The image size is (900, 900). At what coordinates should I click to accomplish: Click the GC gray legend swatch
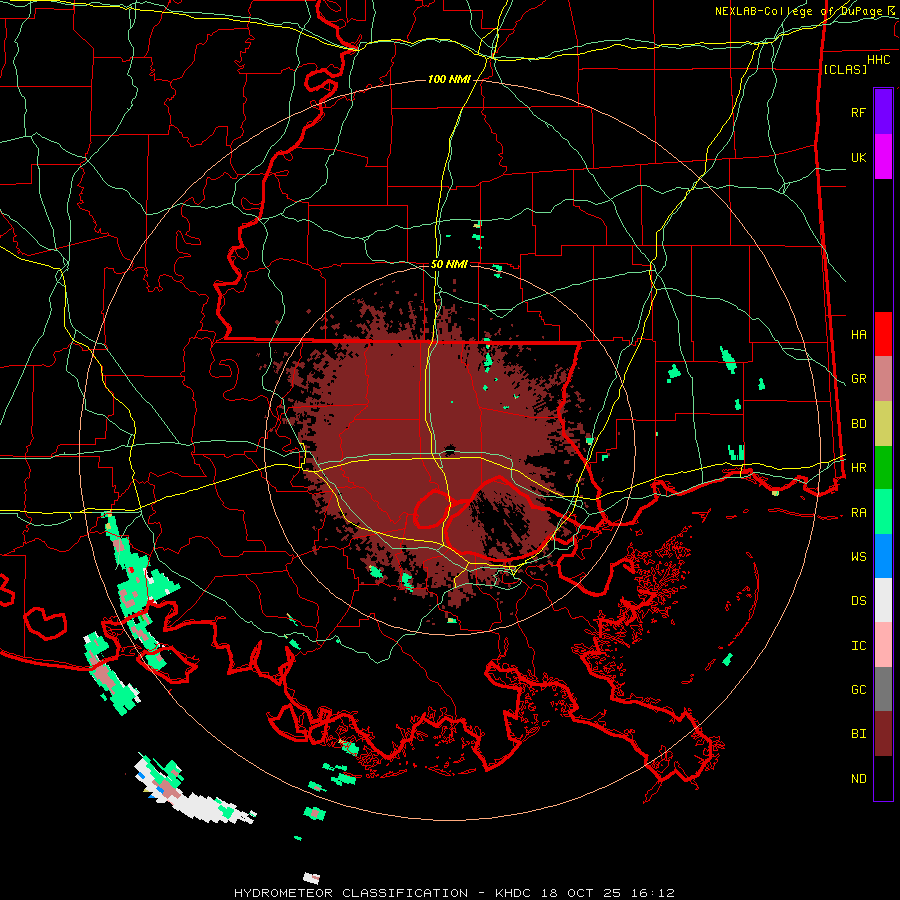pyautogui.click(x=883, y=689)
